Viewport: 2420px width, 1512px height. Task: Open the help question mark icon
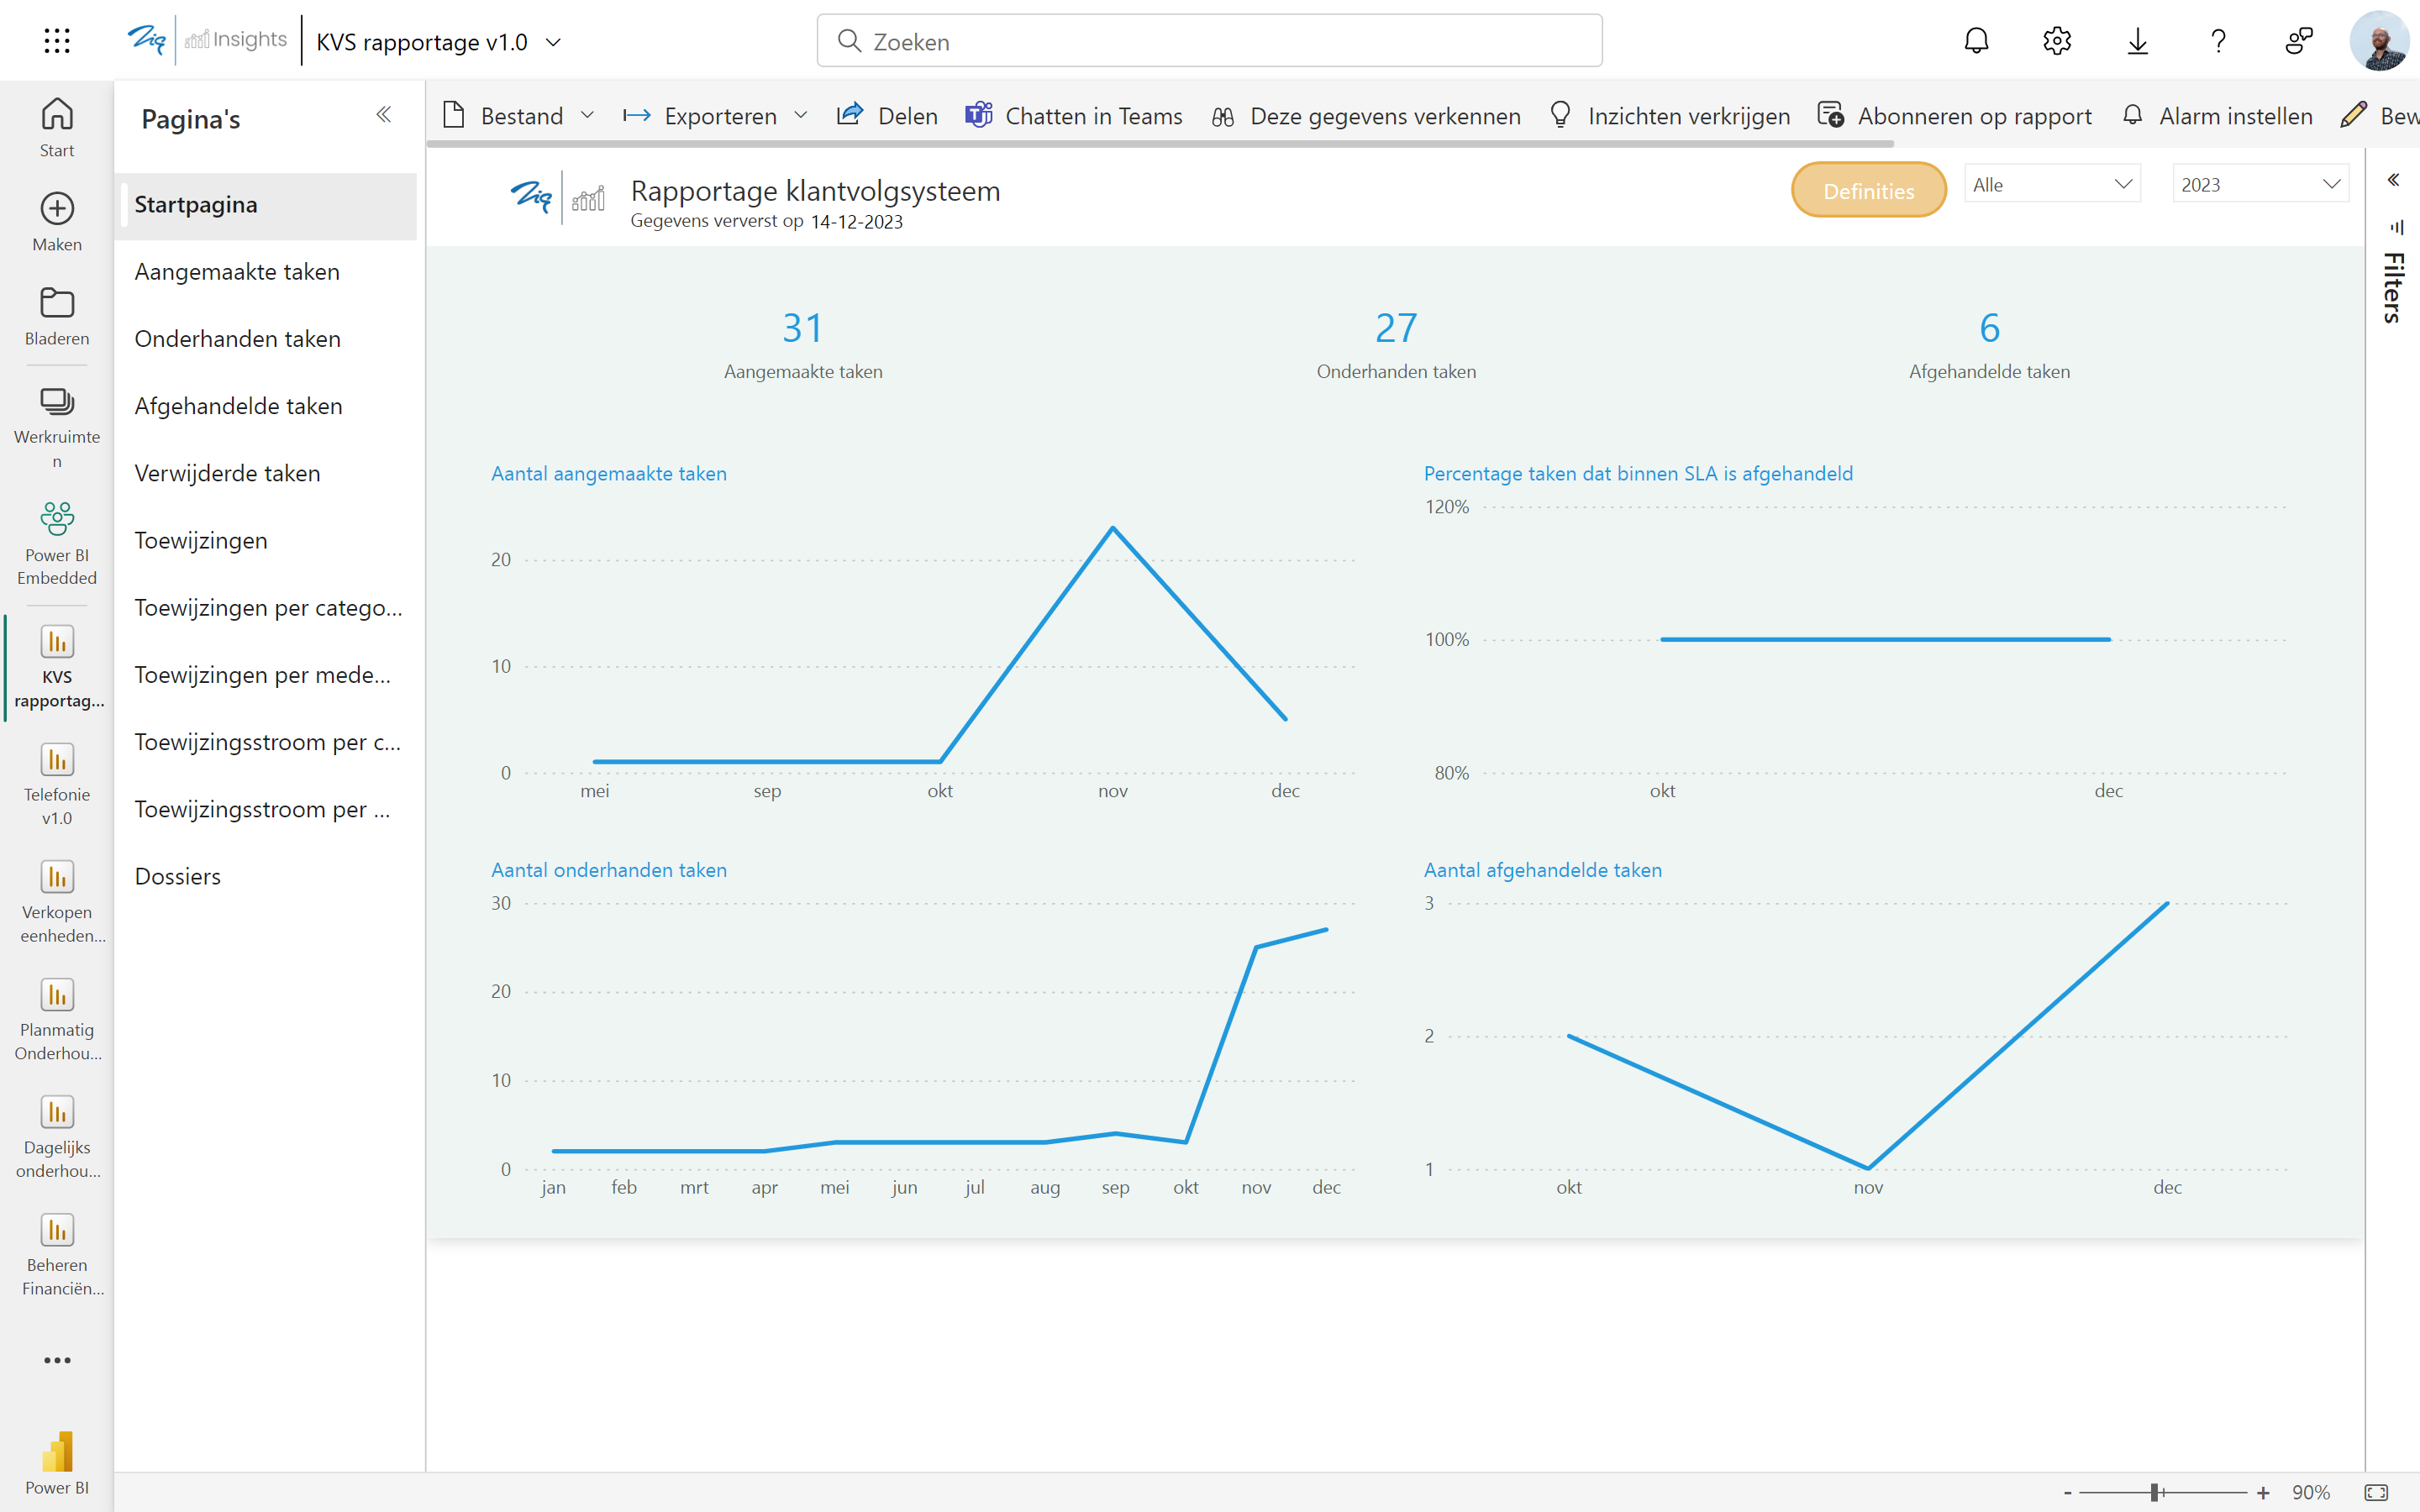tap(2218, 41)
